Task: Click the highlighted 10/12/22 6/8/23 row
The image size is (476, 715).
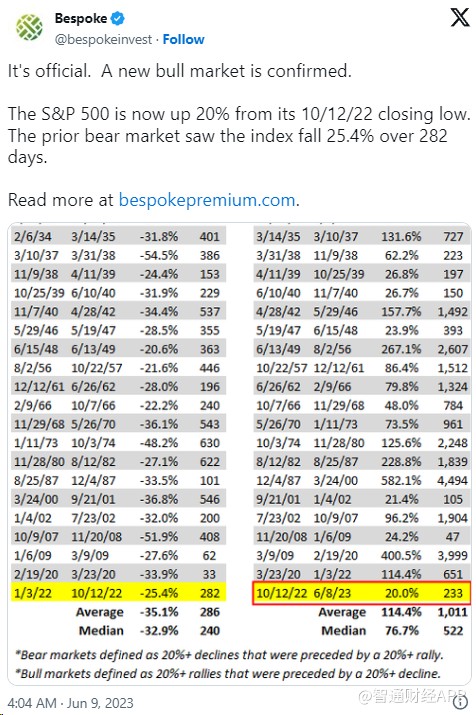Action: 361,593
